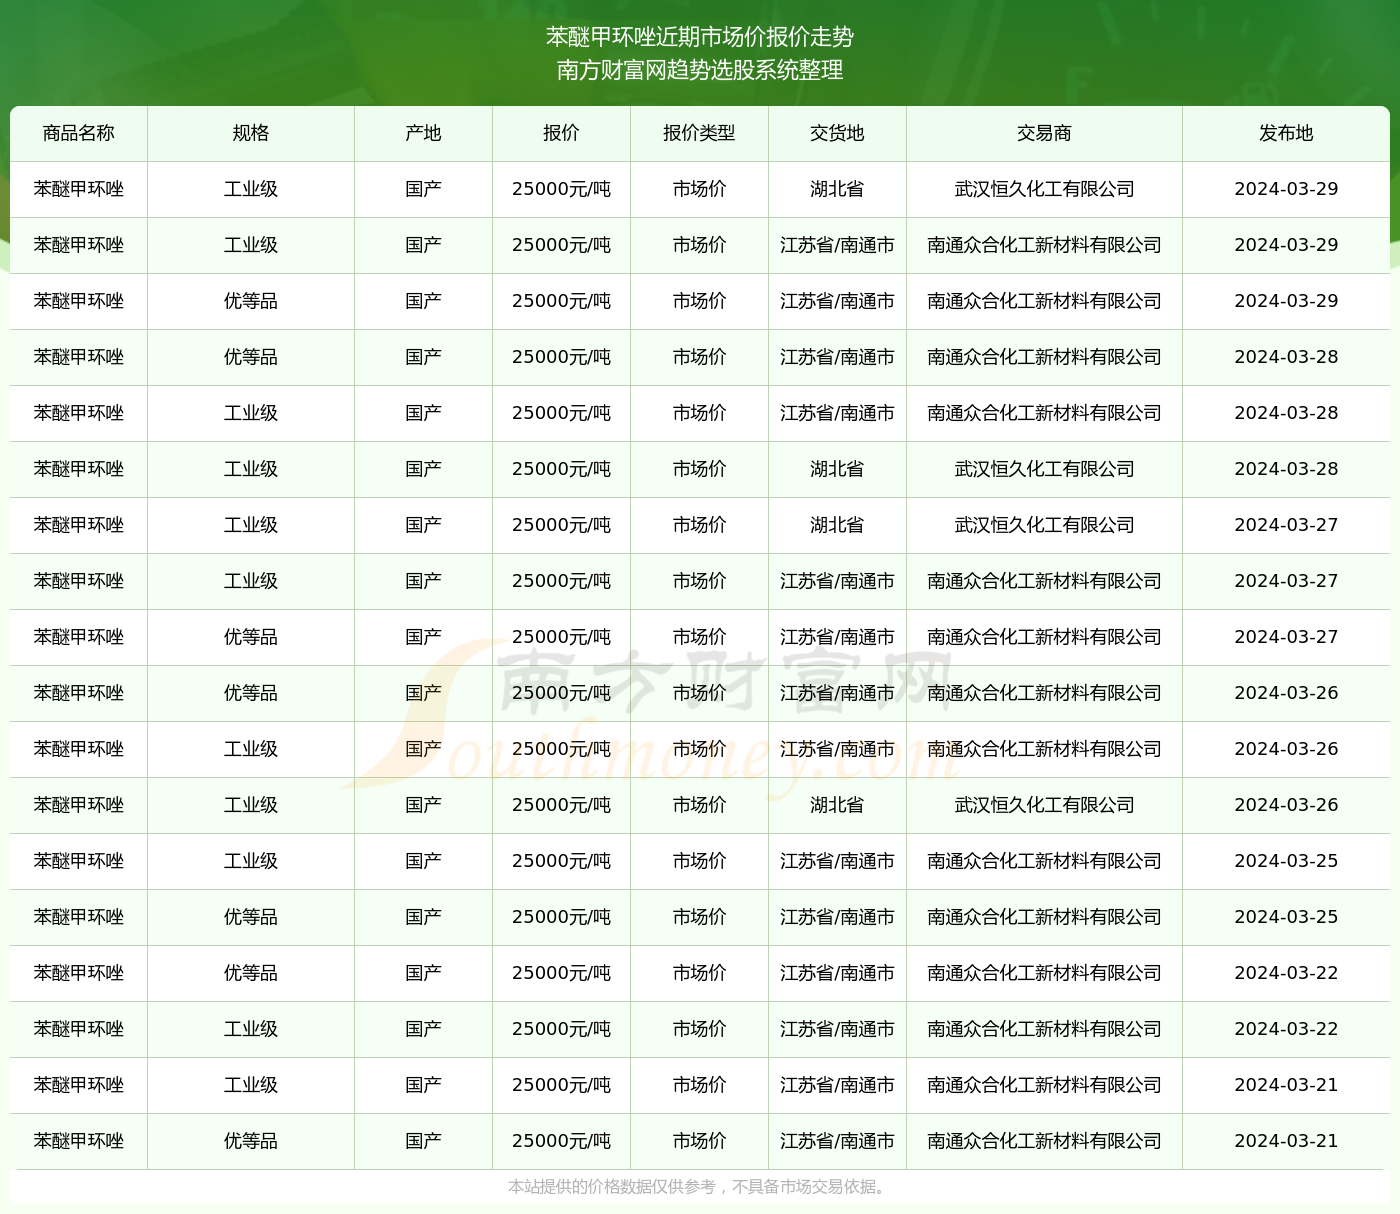Click 优等品 in the 2024-03-22 row

[251, 973]
